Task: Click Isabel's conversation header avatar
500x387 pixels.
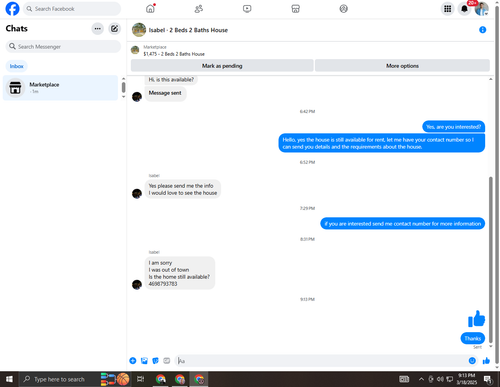Action: tap(139, 30)
